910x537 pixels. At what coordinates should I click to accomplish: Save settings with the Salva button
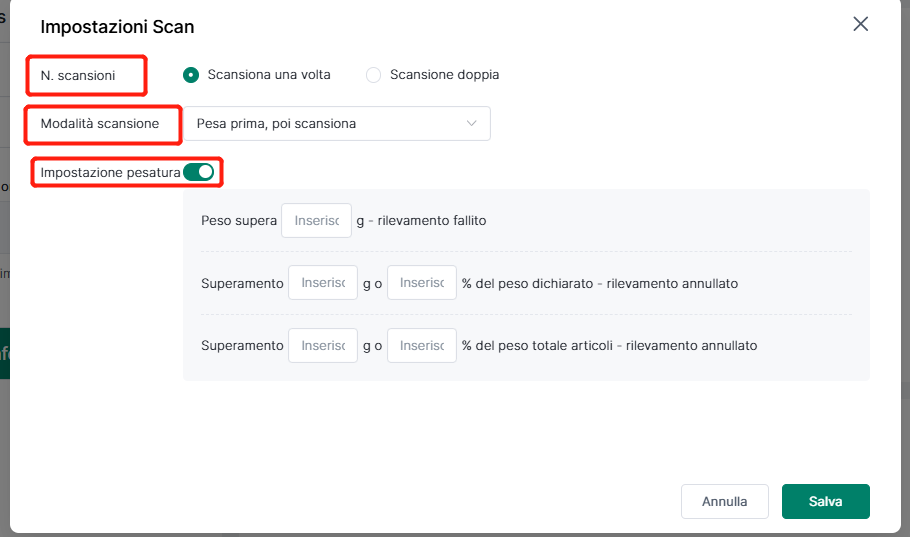click(x=825, y=501)
